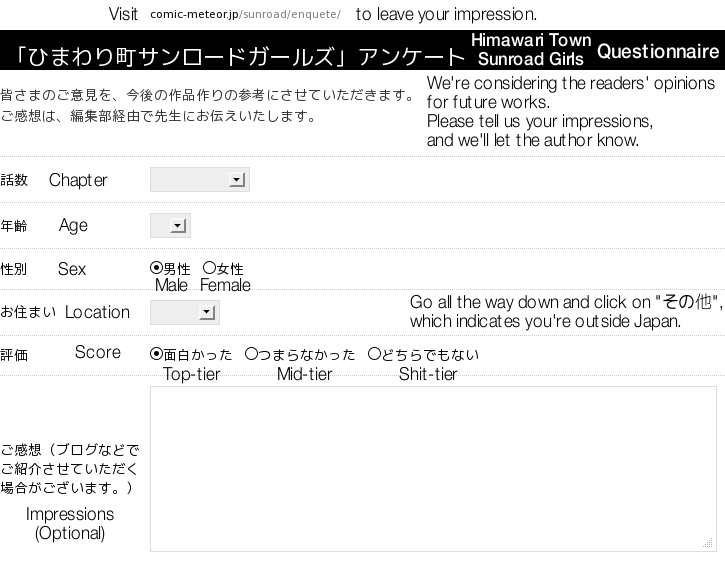725x575 pixels.
Task: Click the Himawari Town Sunroad Girls text
Action: 531,50
